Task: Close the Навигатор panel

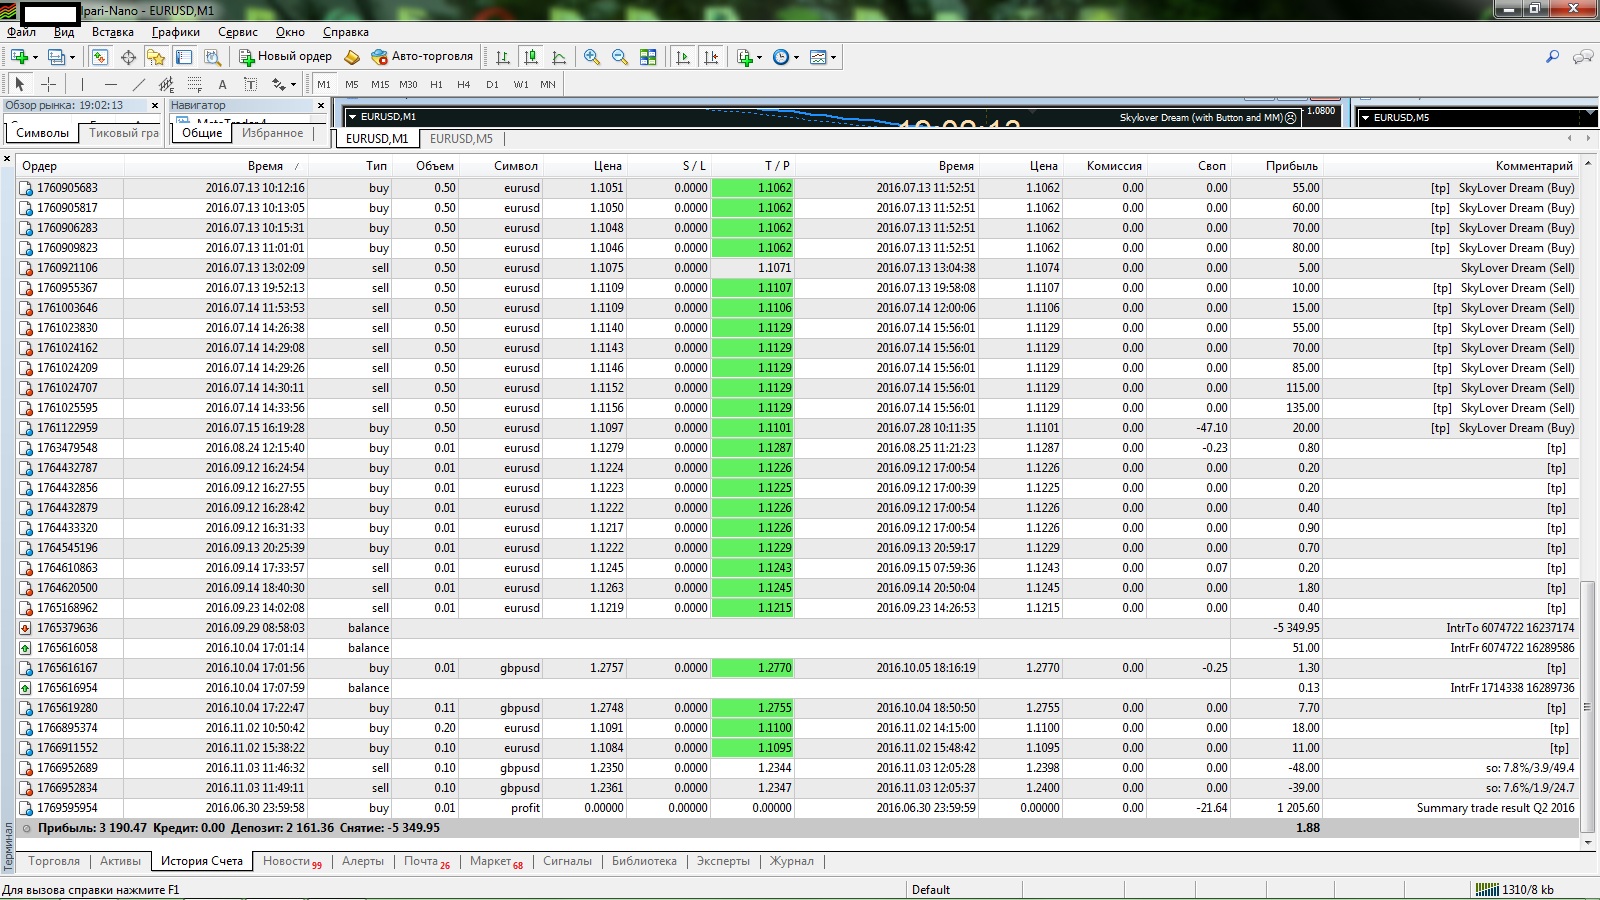Action: (321, 105)
